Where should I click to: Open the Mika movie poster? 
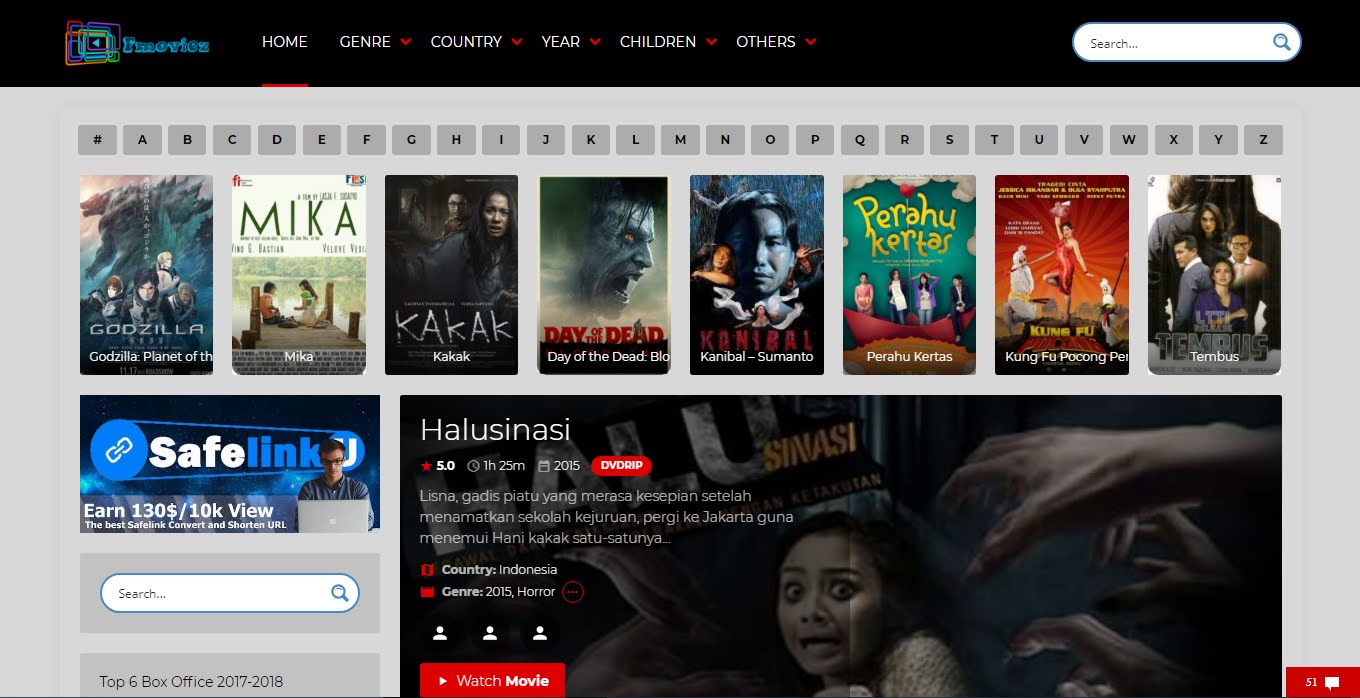(299, 275)
